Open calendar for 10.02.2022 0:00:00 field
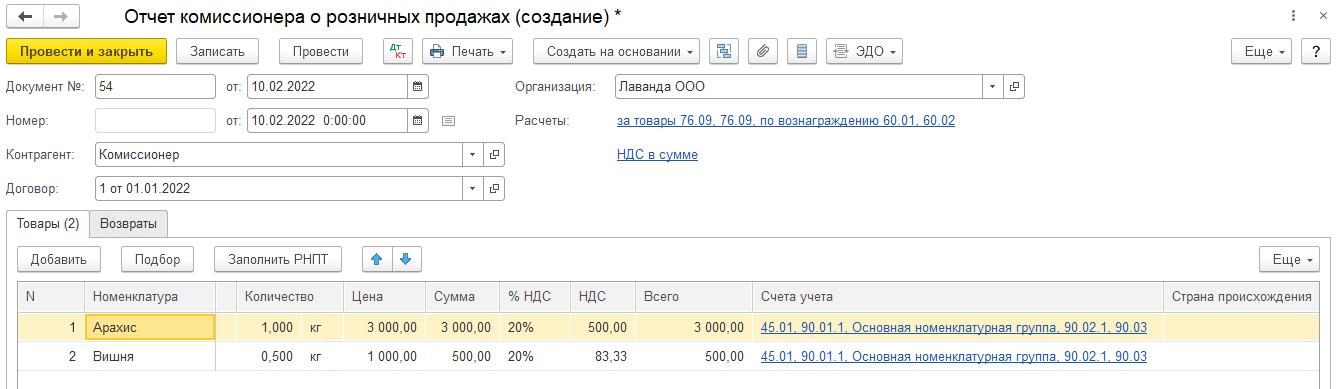 point(418,120)
